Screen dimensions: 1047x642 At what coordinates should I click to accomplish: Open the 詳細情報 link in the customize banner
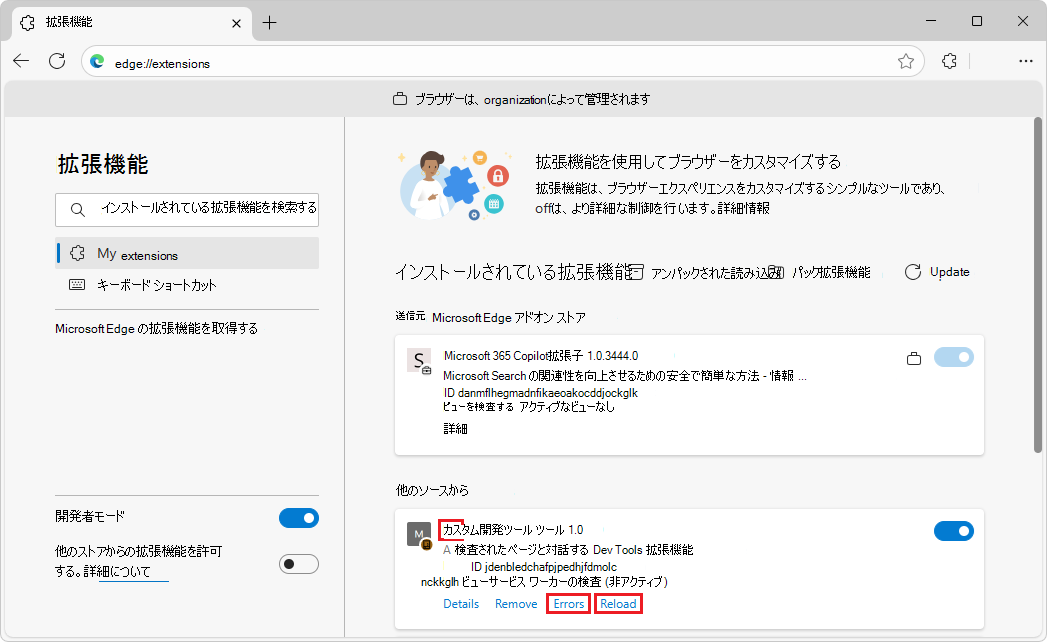pyautogui.click(x=744, y=208)
